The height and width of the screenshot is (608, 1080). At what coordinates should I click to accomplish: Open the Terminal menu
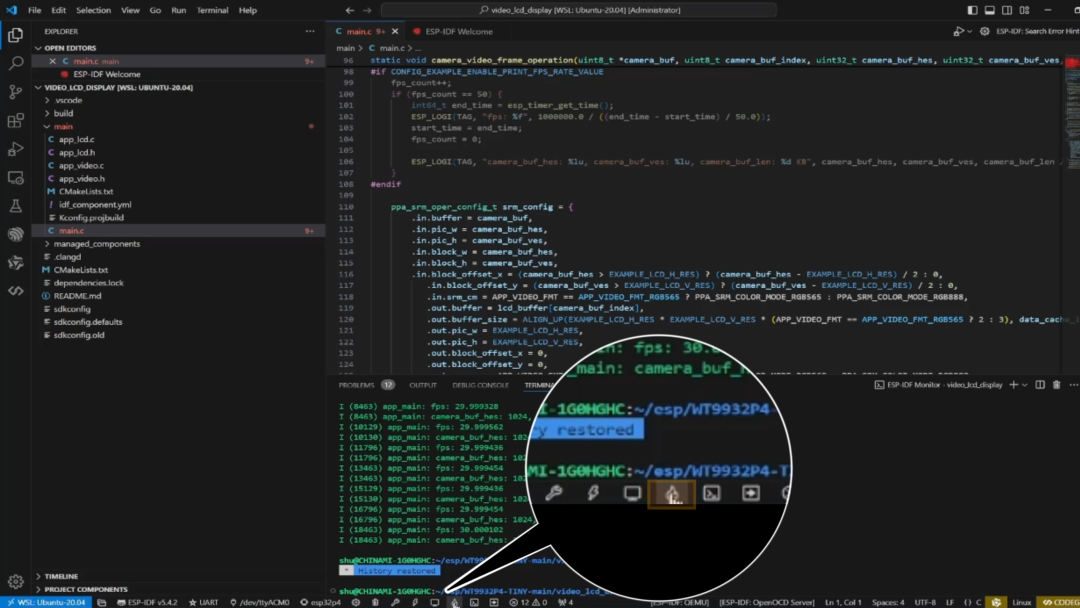point(212,10)
